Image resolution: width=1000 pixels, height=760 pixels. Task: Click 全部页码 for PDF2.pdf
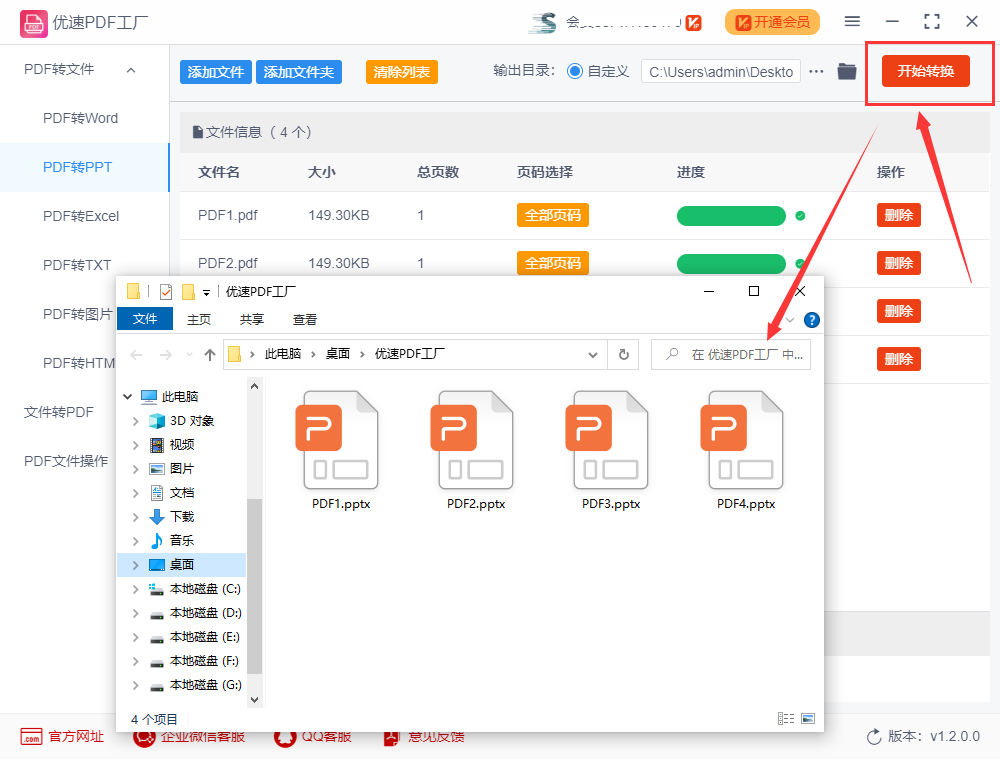552,263
